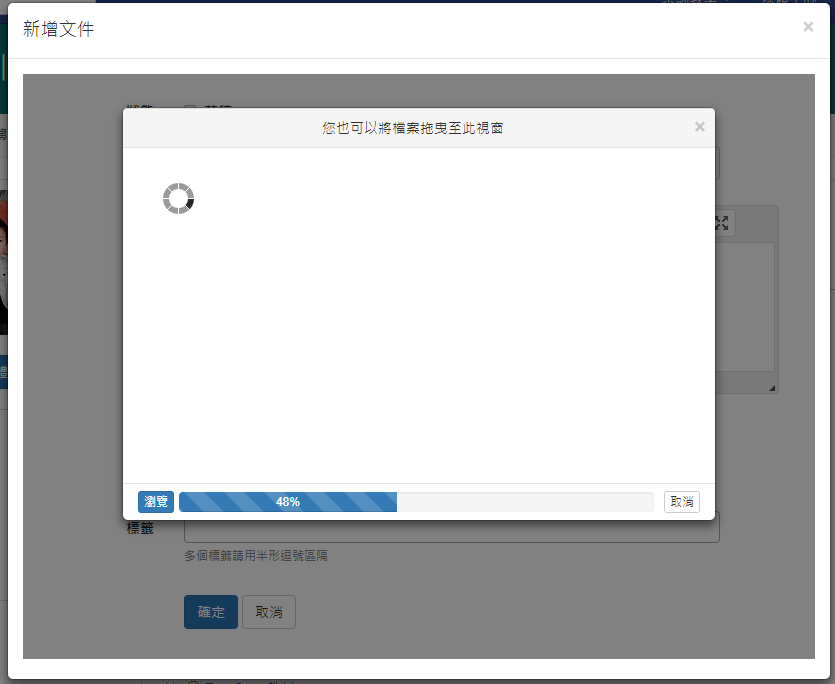Click the blue 瀏覽 browse button

[x=156, y=502]
